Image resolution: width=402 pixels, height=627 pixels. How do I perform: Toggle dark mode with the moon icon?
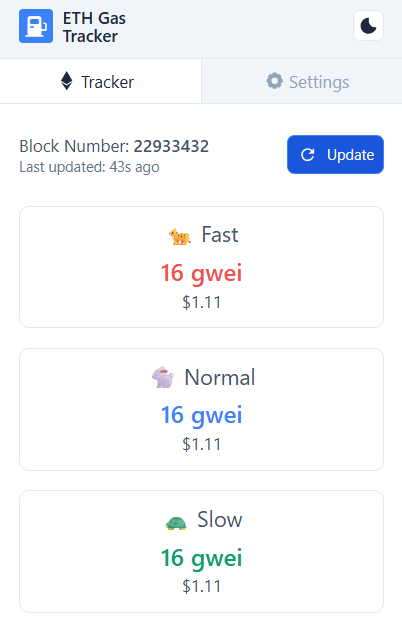pyautogui.click(x=368, y=26)
